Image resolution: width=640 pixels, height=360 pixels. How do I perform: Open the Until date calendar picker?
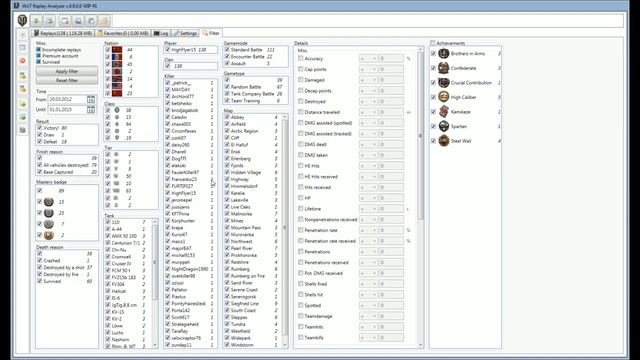pyautogui.click(x=91, y=110)
